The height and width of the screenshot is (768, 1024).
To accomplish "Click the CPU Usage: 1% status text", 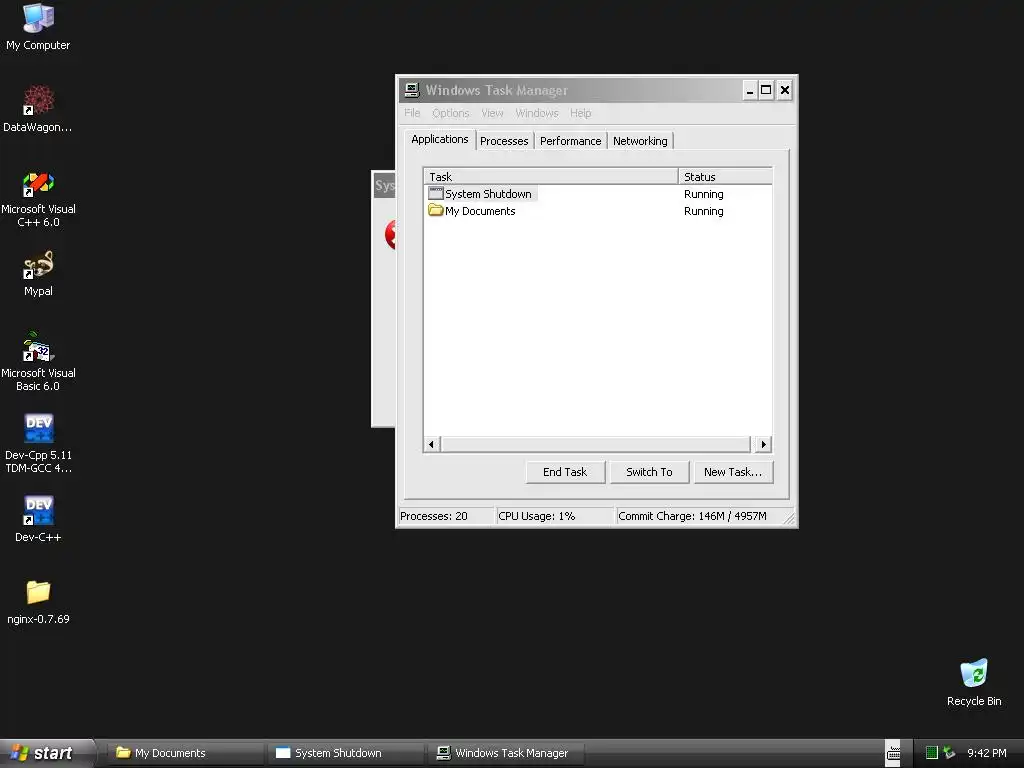I will pyautogui.click(x=537, y=516).
